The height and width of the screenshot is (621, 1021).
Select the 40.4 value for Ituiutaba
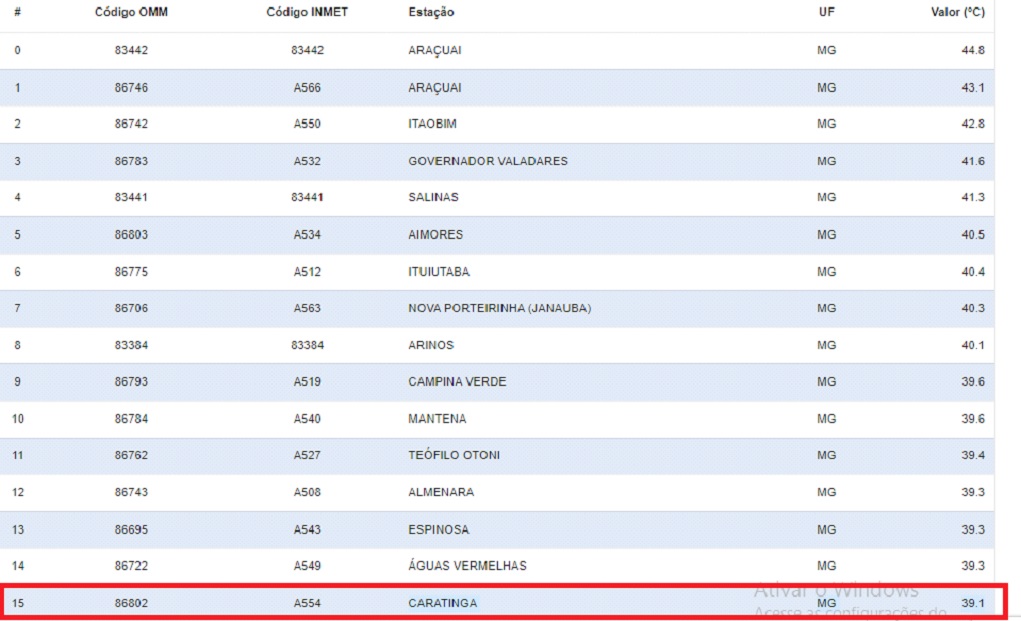[972, 272]
